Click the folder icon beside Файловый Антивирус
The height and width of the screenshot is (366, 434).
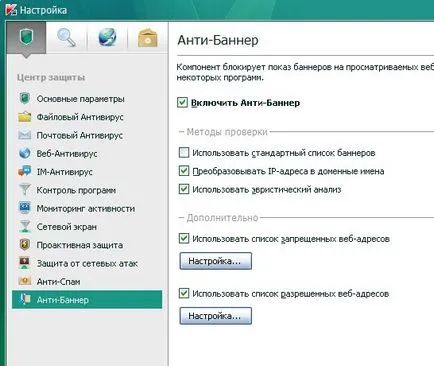click(25, 117)
